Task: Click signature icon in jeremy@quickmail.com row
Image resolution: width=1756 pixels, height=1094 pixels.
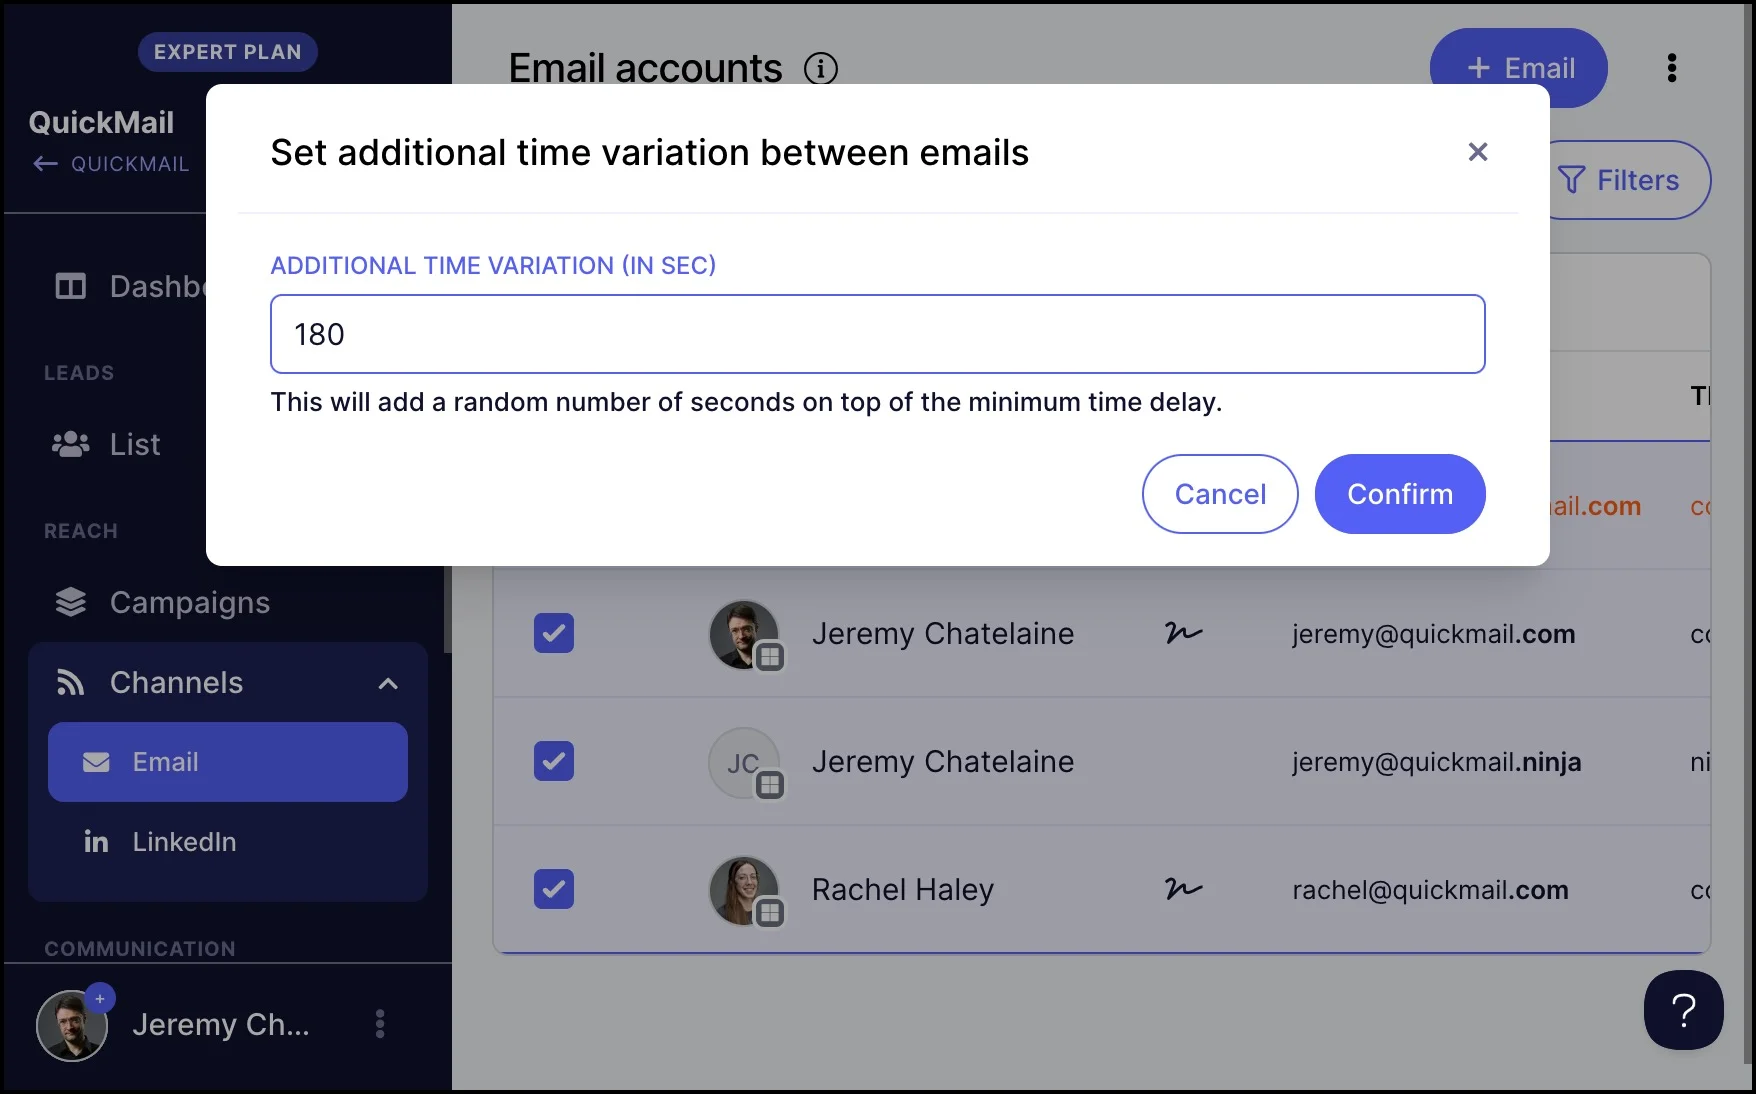Action: click(1183, 633)
